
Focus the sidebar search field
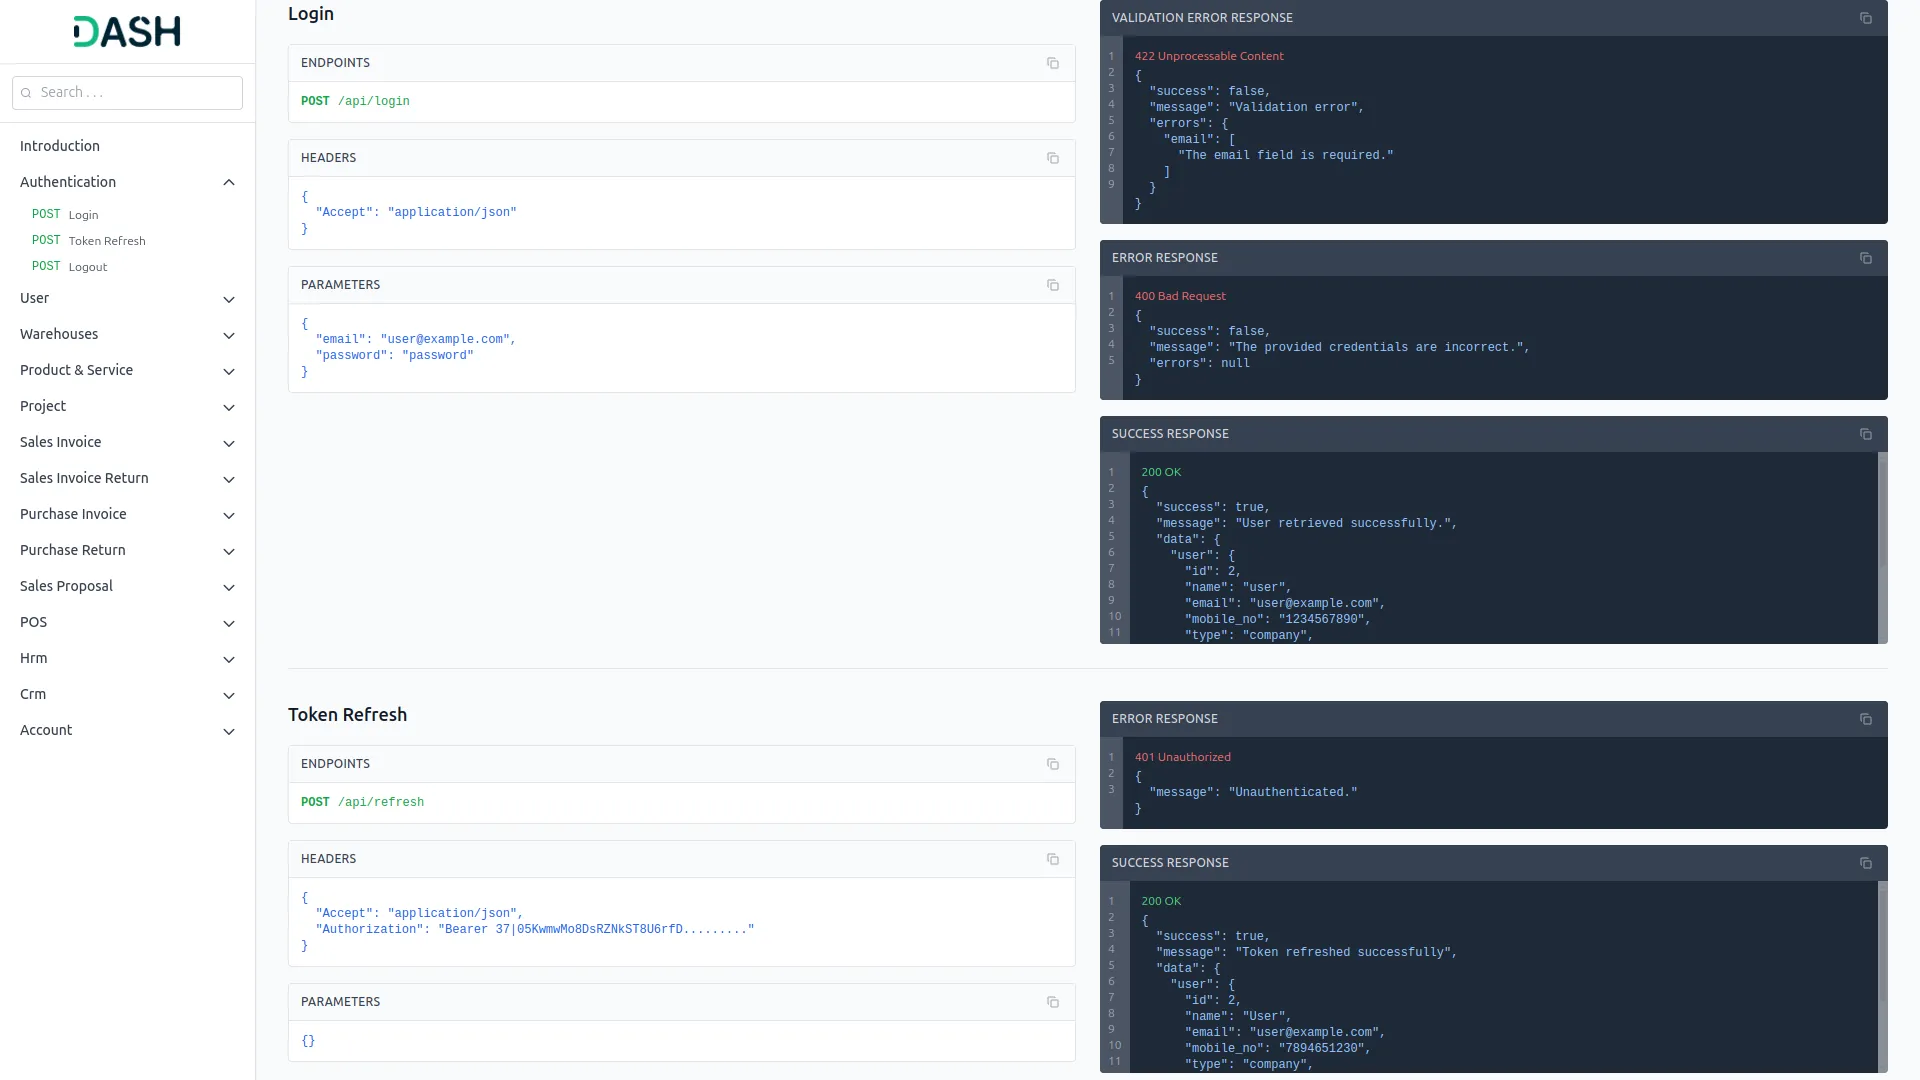click(x=127, y=93)
